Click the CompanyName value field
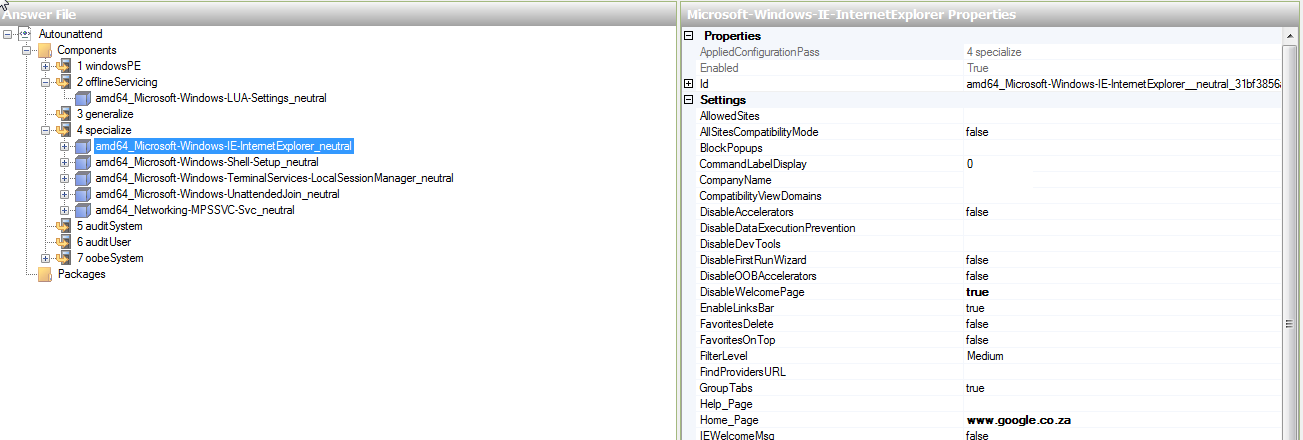 pos(1121,180)
